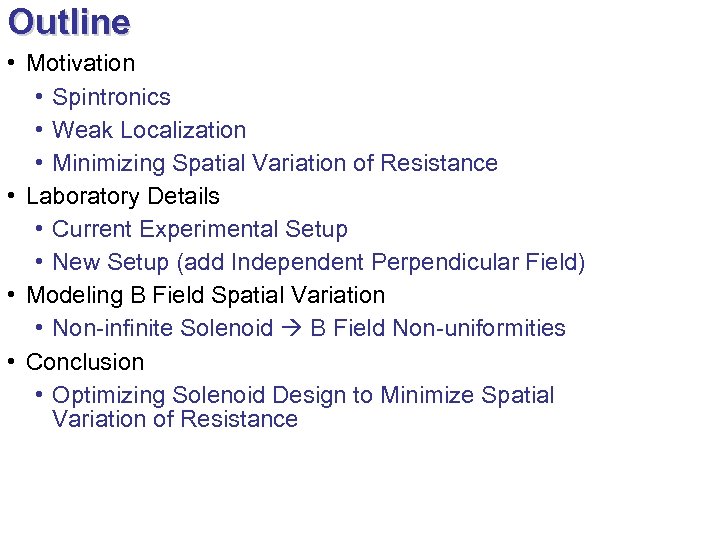Click the arrow symbol after "Solenoid"

coord(292,328)
